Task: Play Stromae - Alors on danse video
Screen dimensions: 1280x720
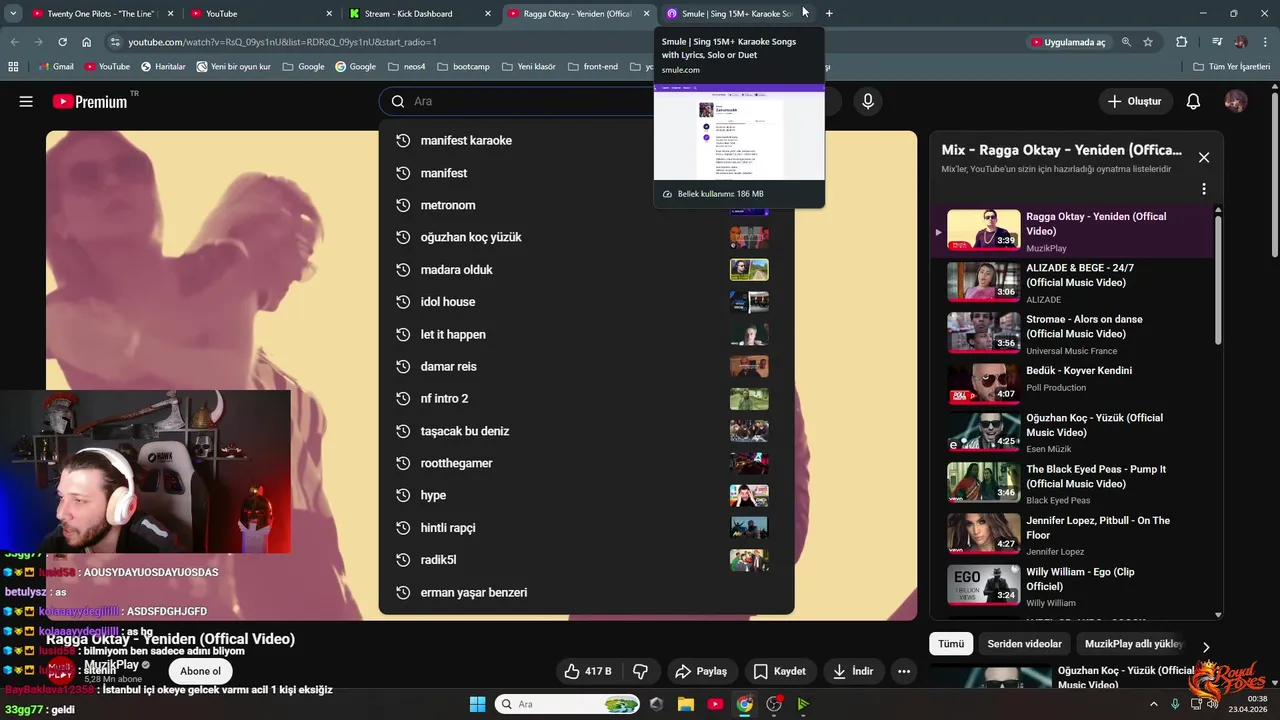Action: click(1071, 334)
